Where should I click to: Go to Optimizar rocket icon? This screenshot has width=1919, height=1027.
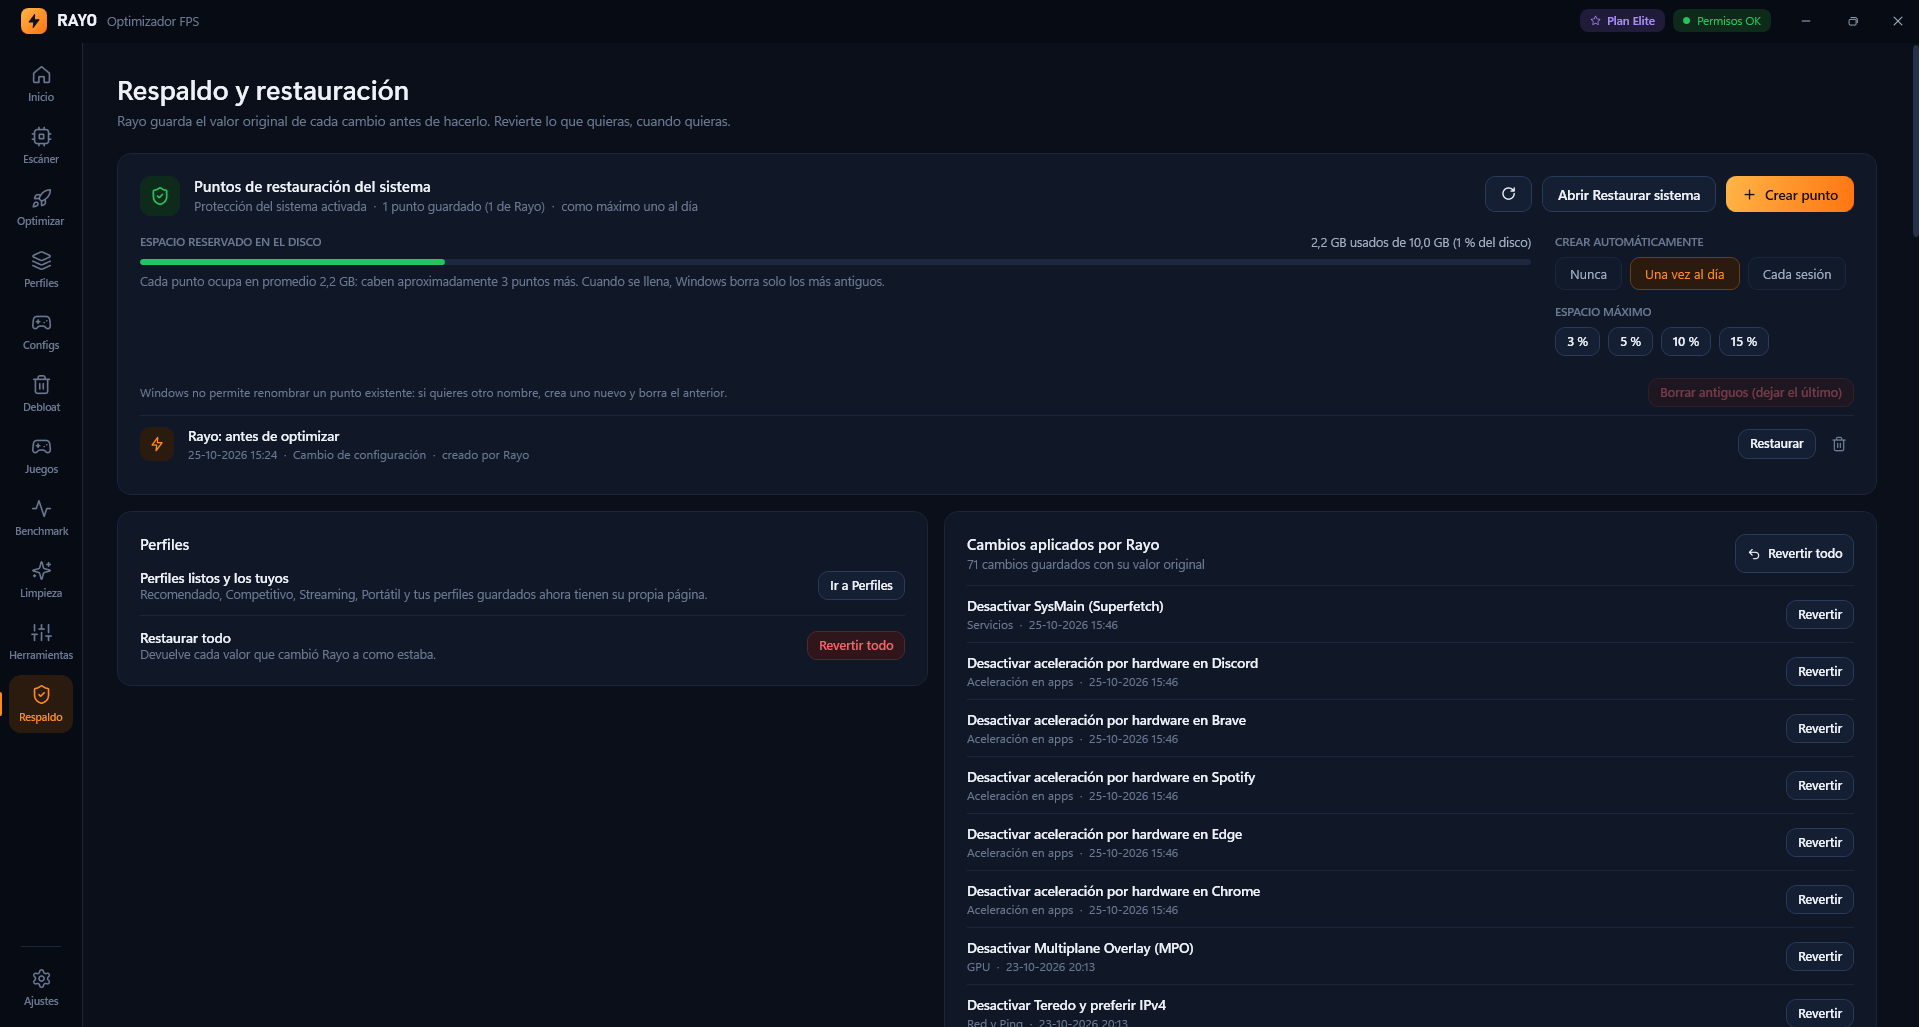41,199
